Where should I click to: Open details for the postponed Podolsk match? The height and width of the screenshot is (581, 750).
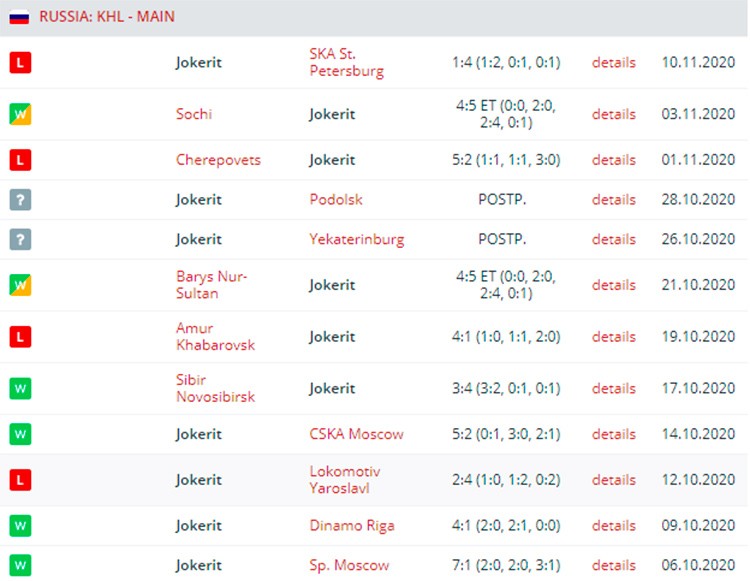(614, 199)
